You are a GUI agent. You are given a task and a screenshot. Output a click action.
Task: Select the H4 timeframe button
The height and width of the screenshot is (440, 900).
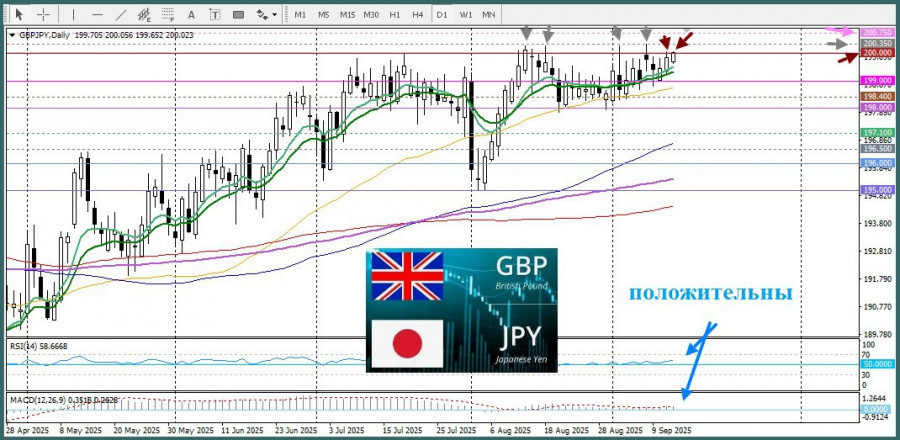417,15
